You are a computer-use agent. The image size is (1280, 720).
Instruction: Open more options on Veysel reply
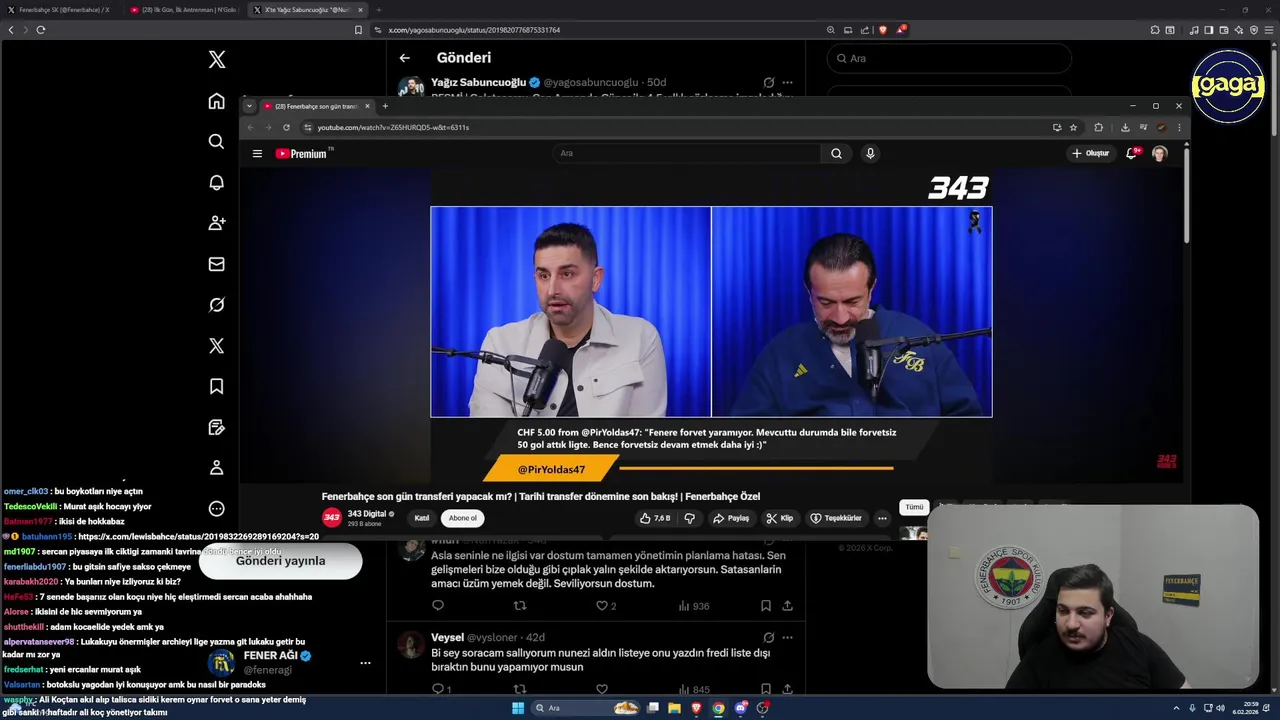[788, 637]
